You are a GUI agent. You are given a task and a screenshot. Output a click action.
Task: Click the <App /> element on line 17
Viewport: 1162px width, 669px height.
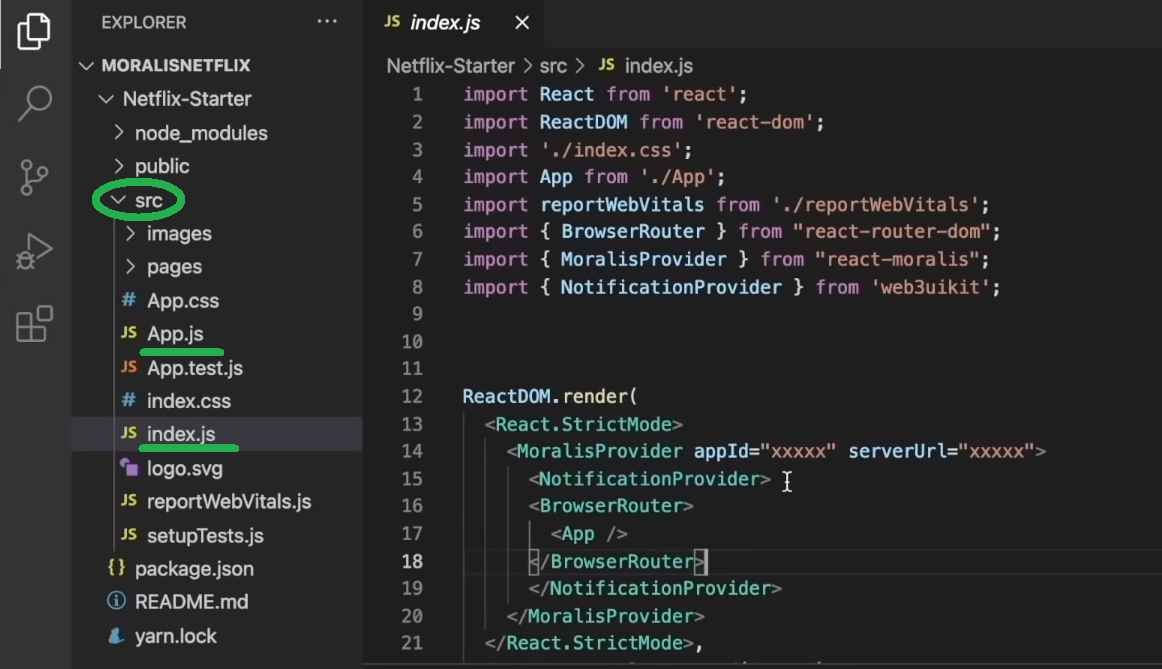(589, 534)
